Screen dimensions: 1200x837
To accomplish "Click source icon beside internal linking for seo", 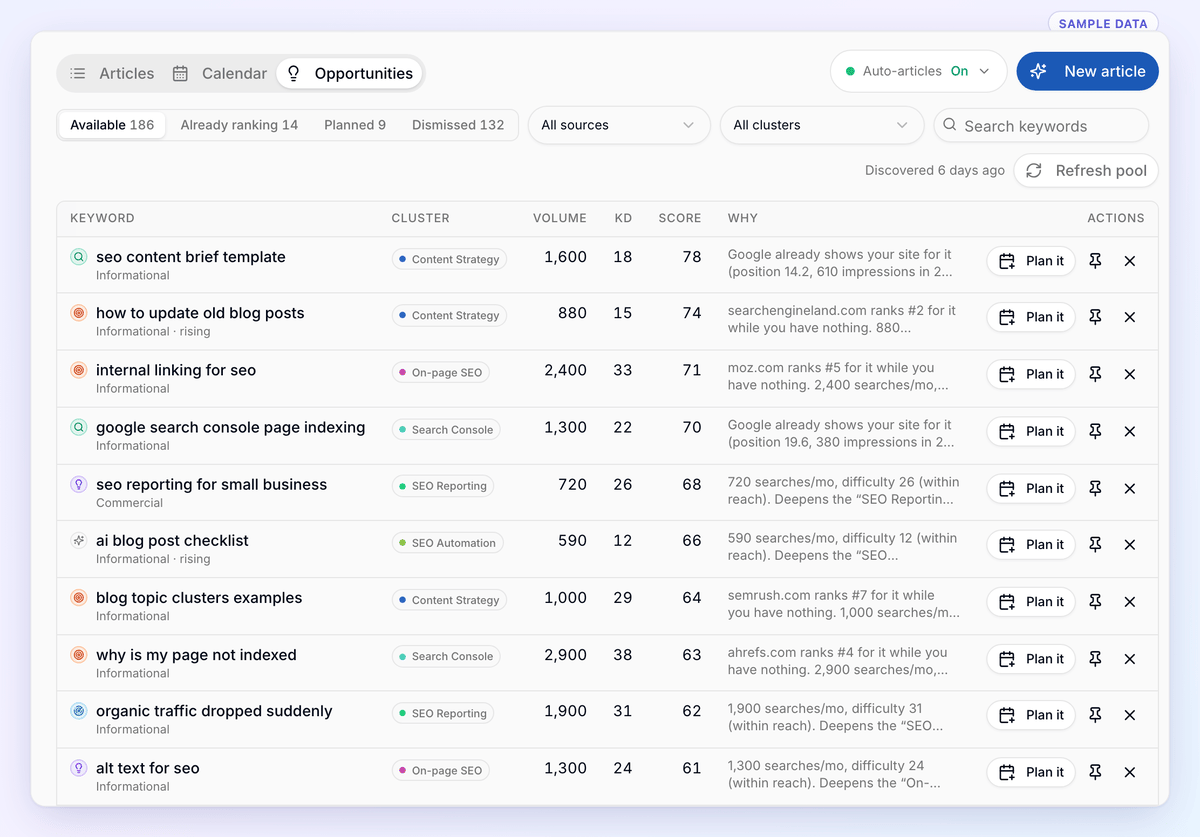I will pyautogui.click(x=79, y=370).
